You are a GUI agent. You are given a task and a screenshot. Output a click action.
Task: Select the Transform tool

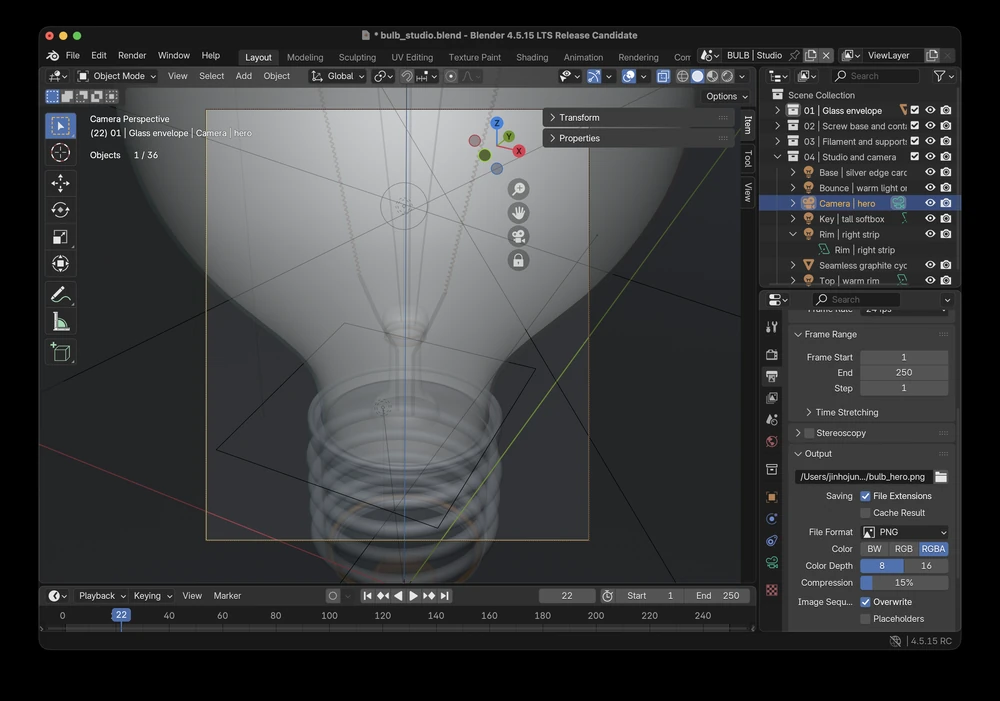click(61, 263)
